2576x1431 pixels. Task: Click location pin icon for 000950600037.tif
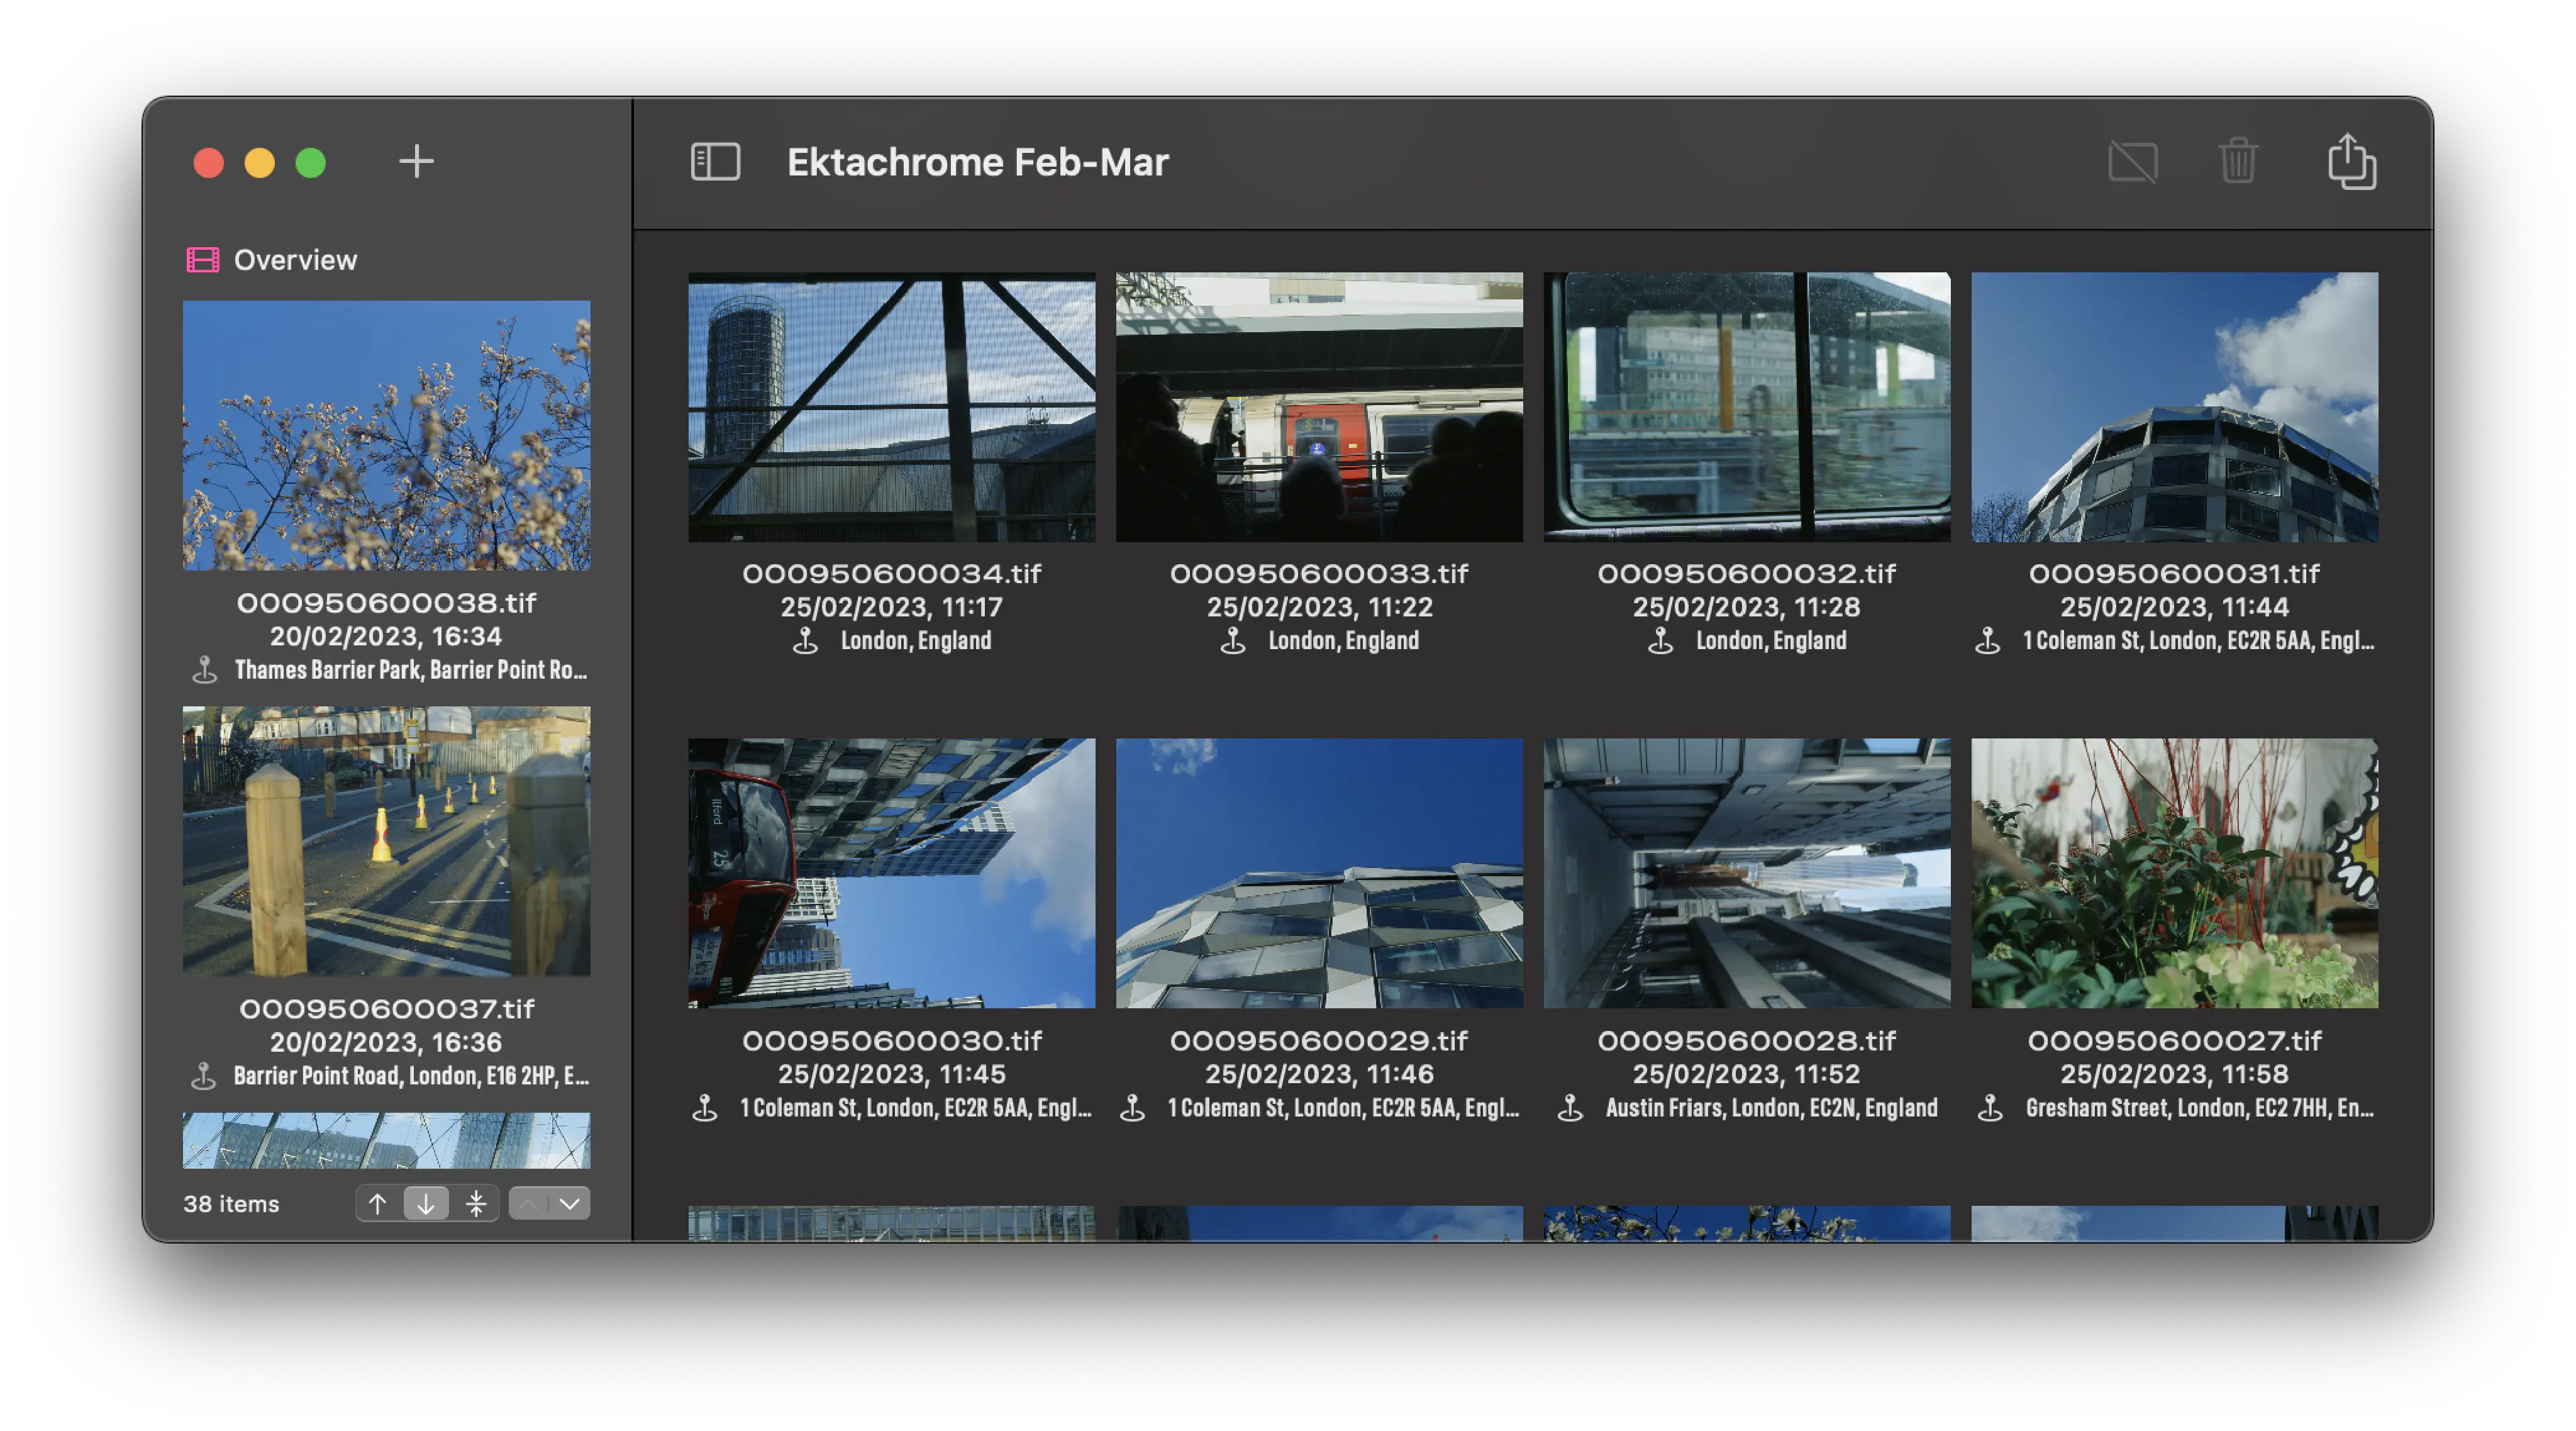click(x=204, y=1076)
